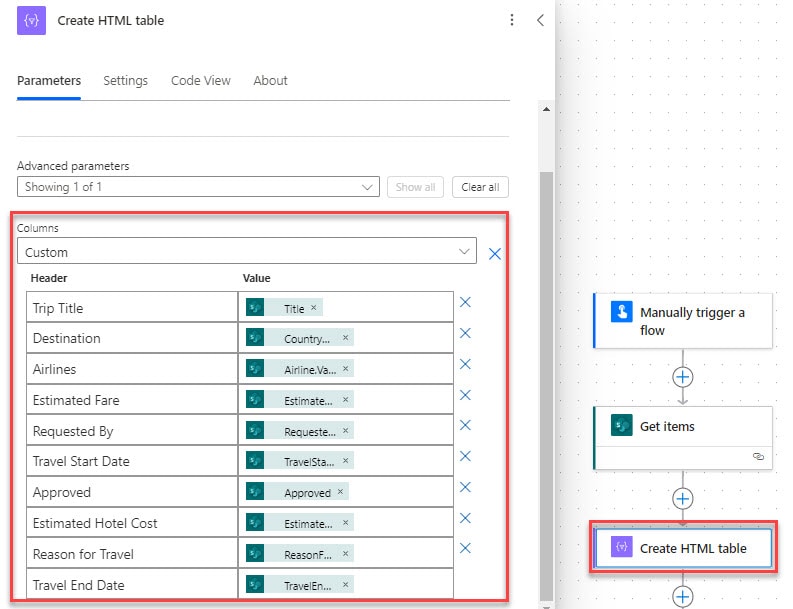Remove the token in the Estimated Hotel Cost value
Image resolution: width=793 pixels, height=609 pixels.
[345, 523]
